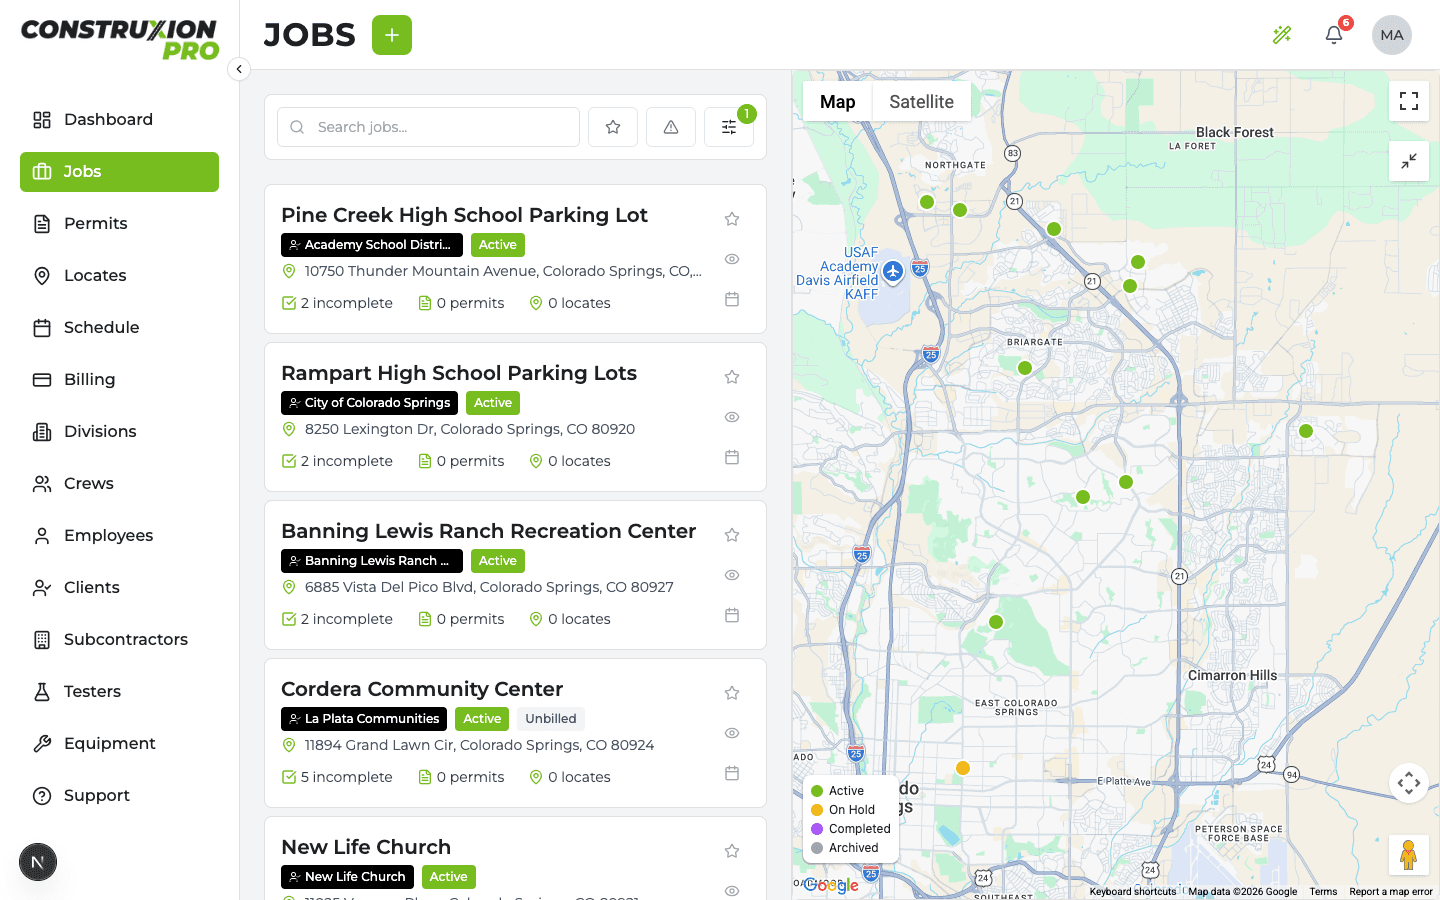
Task: Open the magic wand AI tool
Action: (1282, 35)
